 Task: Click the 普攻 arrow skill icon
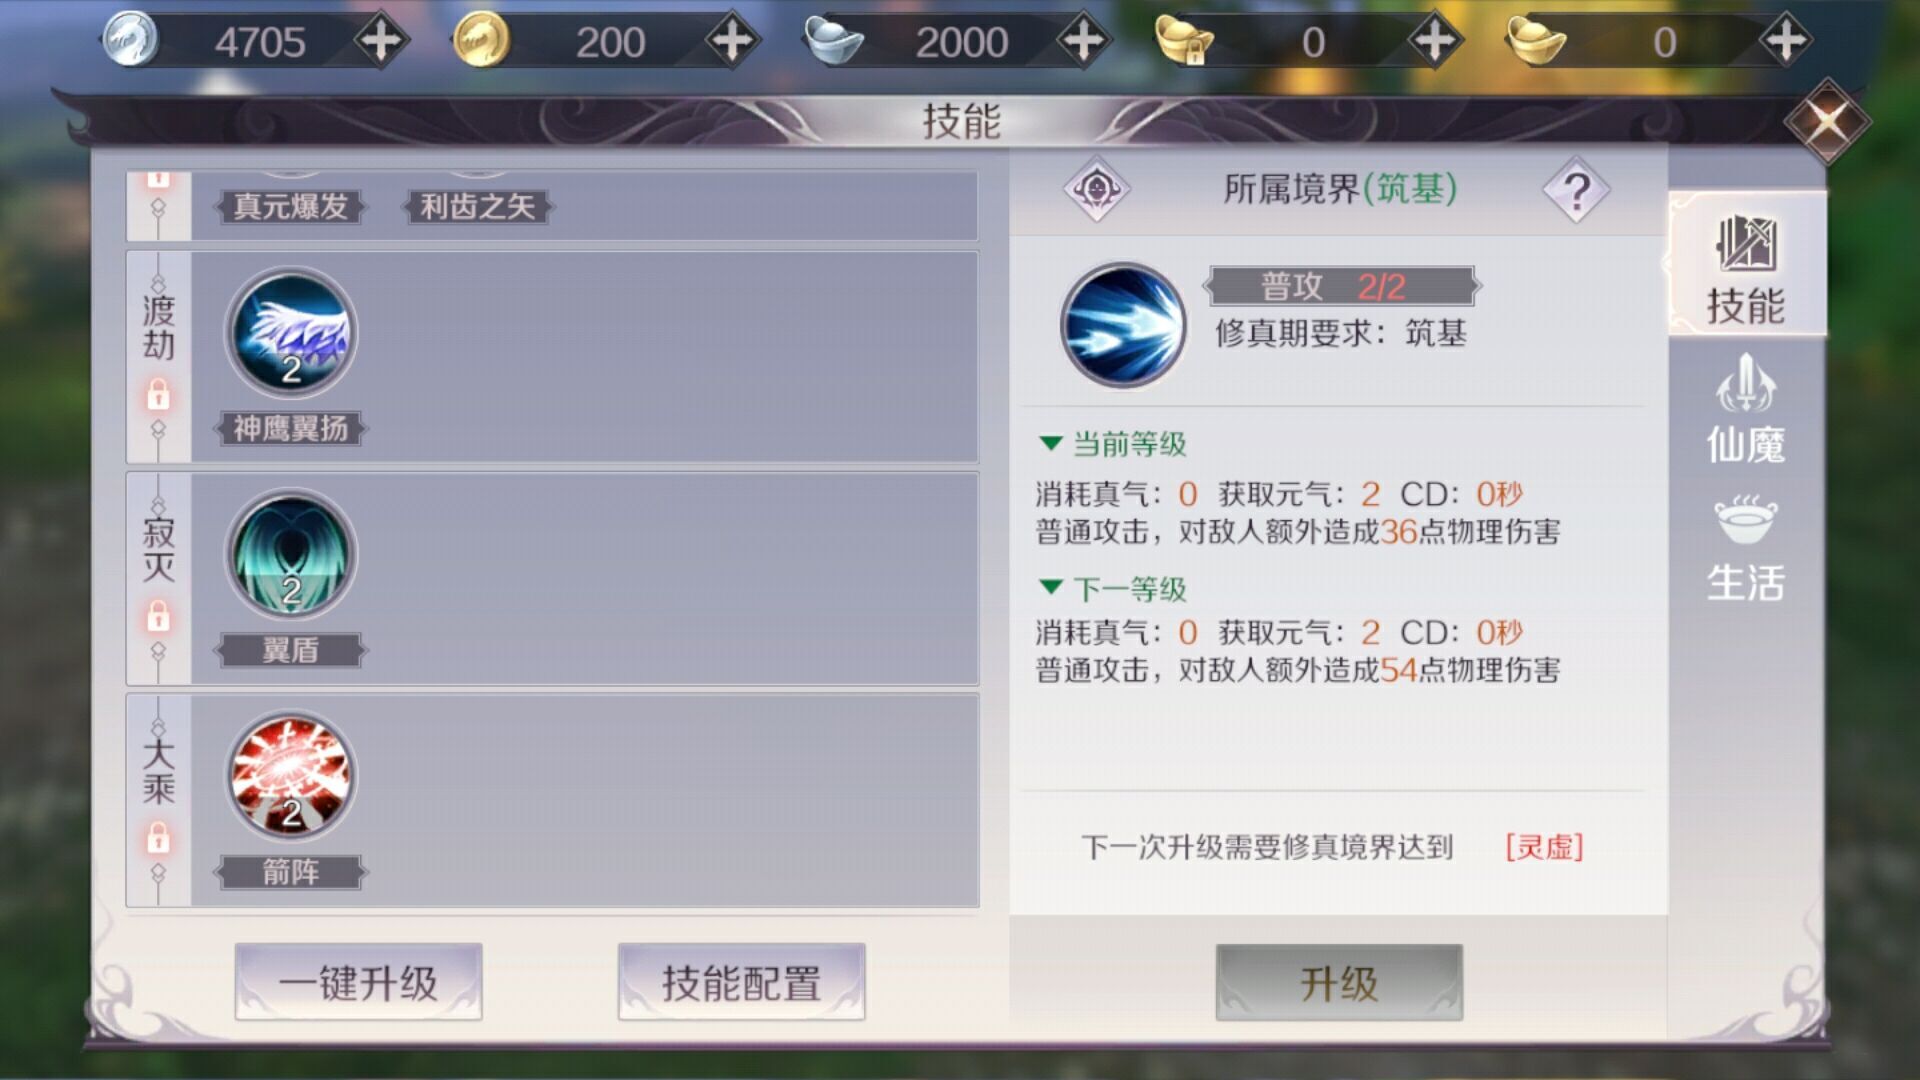[x=1123, y=324]
